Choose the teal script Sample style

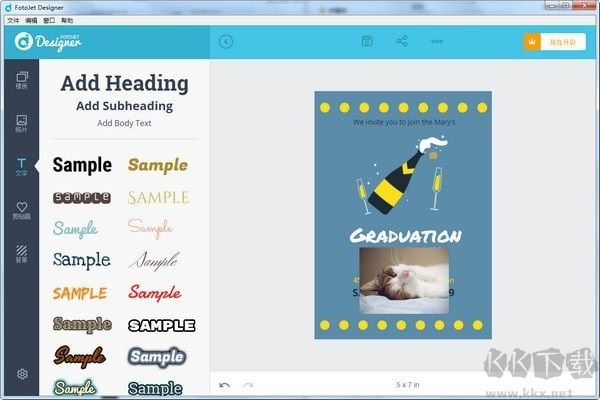76,229
